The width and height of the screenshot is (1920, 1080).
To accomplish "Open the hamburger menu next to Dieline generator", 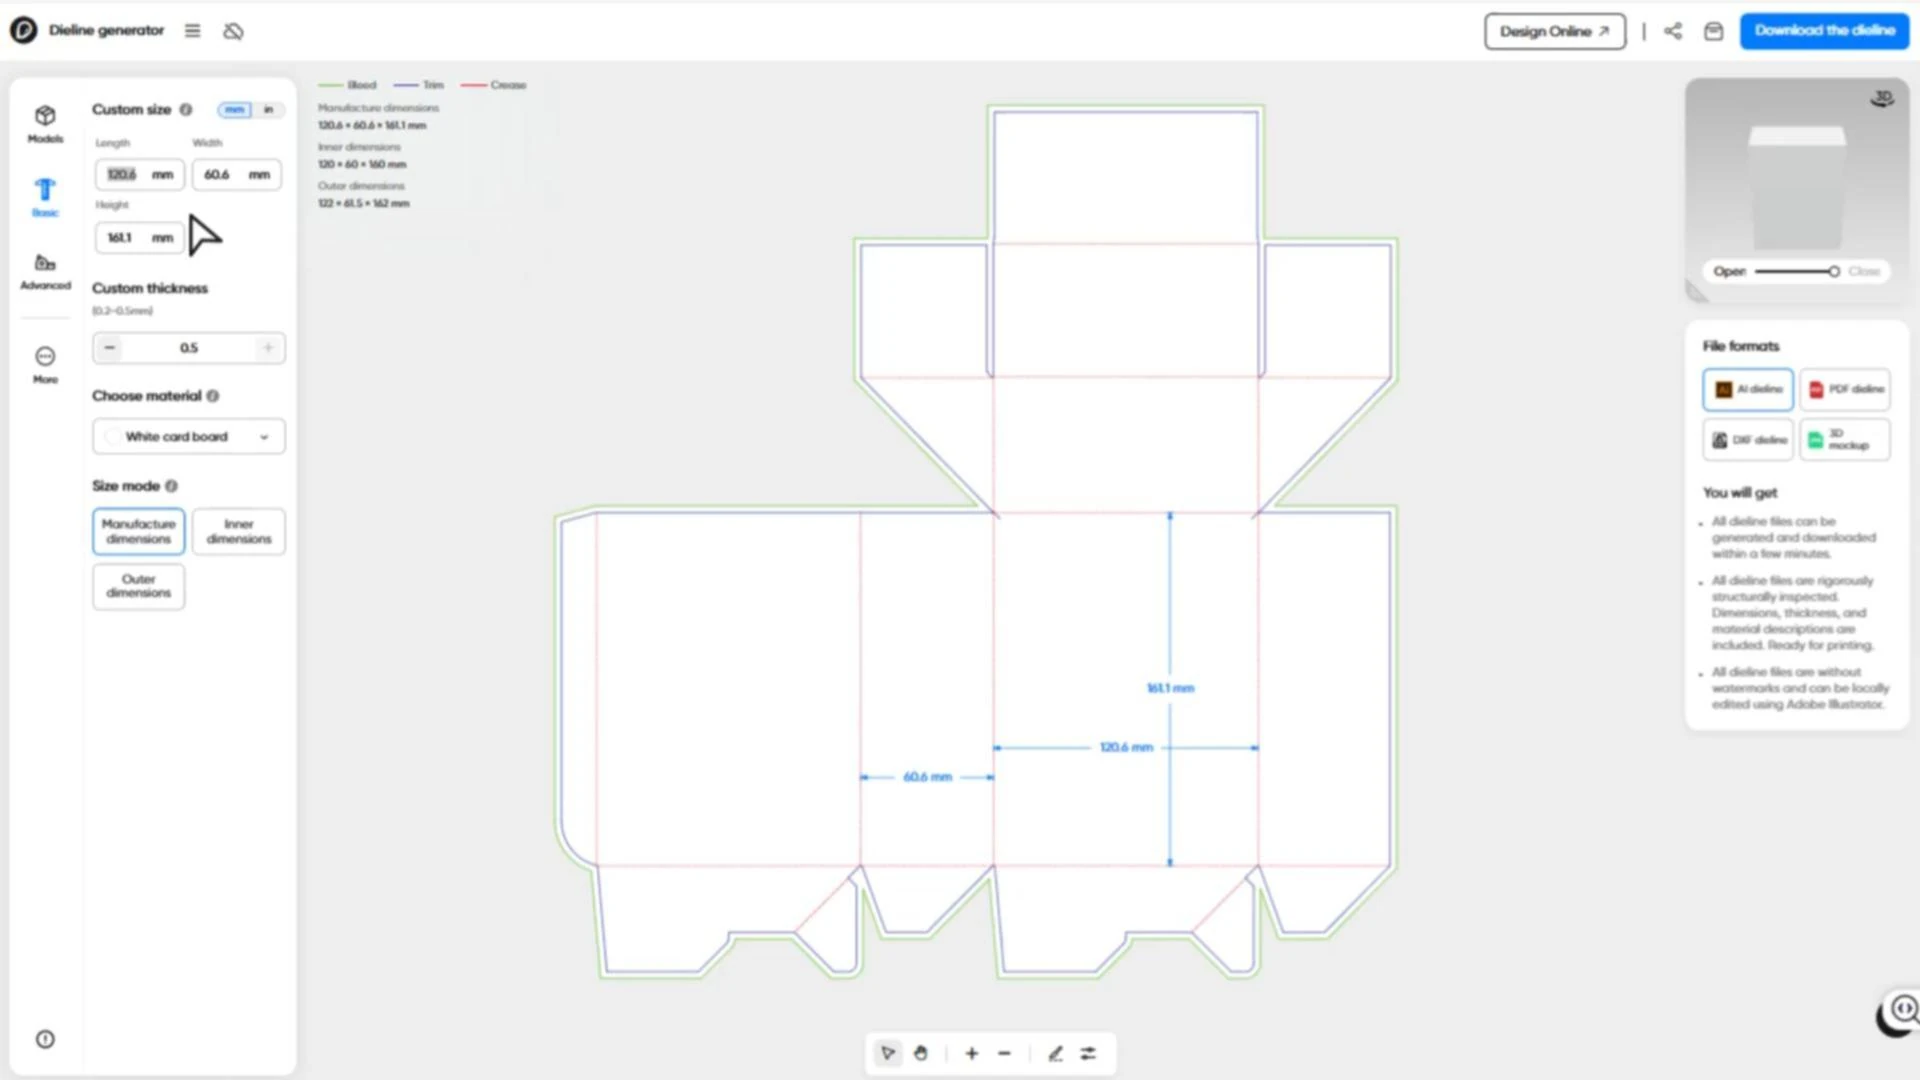I will [x=192, y=31].
